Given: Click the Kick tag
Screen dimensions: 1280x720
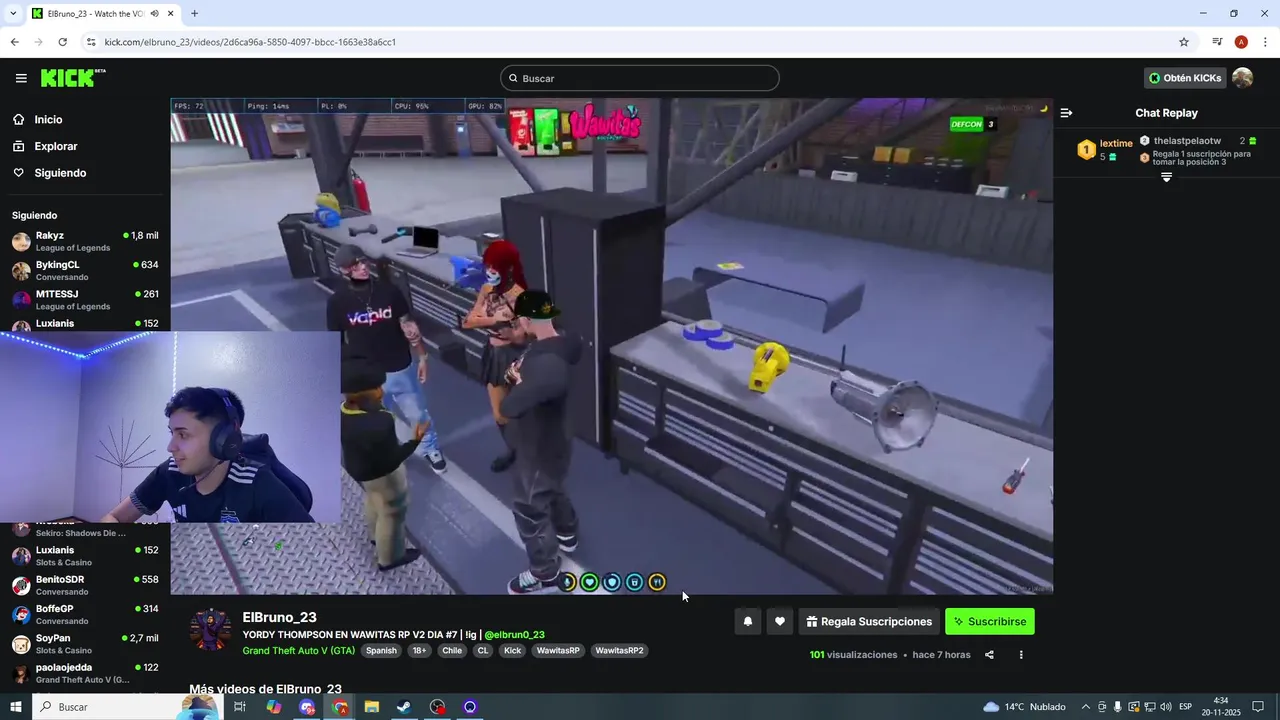Looking at the screenshot, I should click(x=512, y=650).
